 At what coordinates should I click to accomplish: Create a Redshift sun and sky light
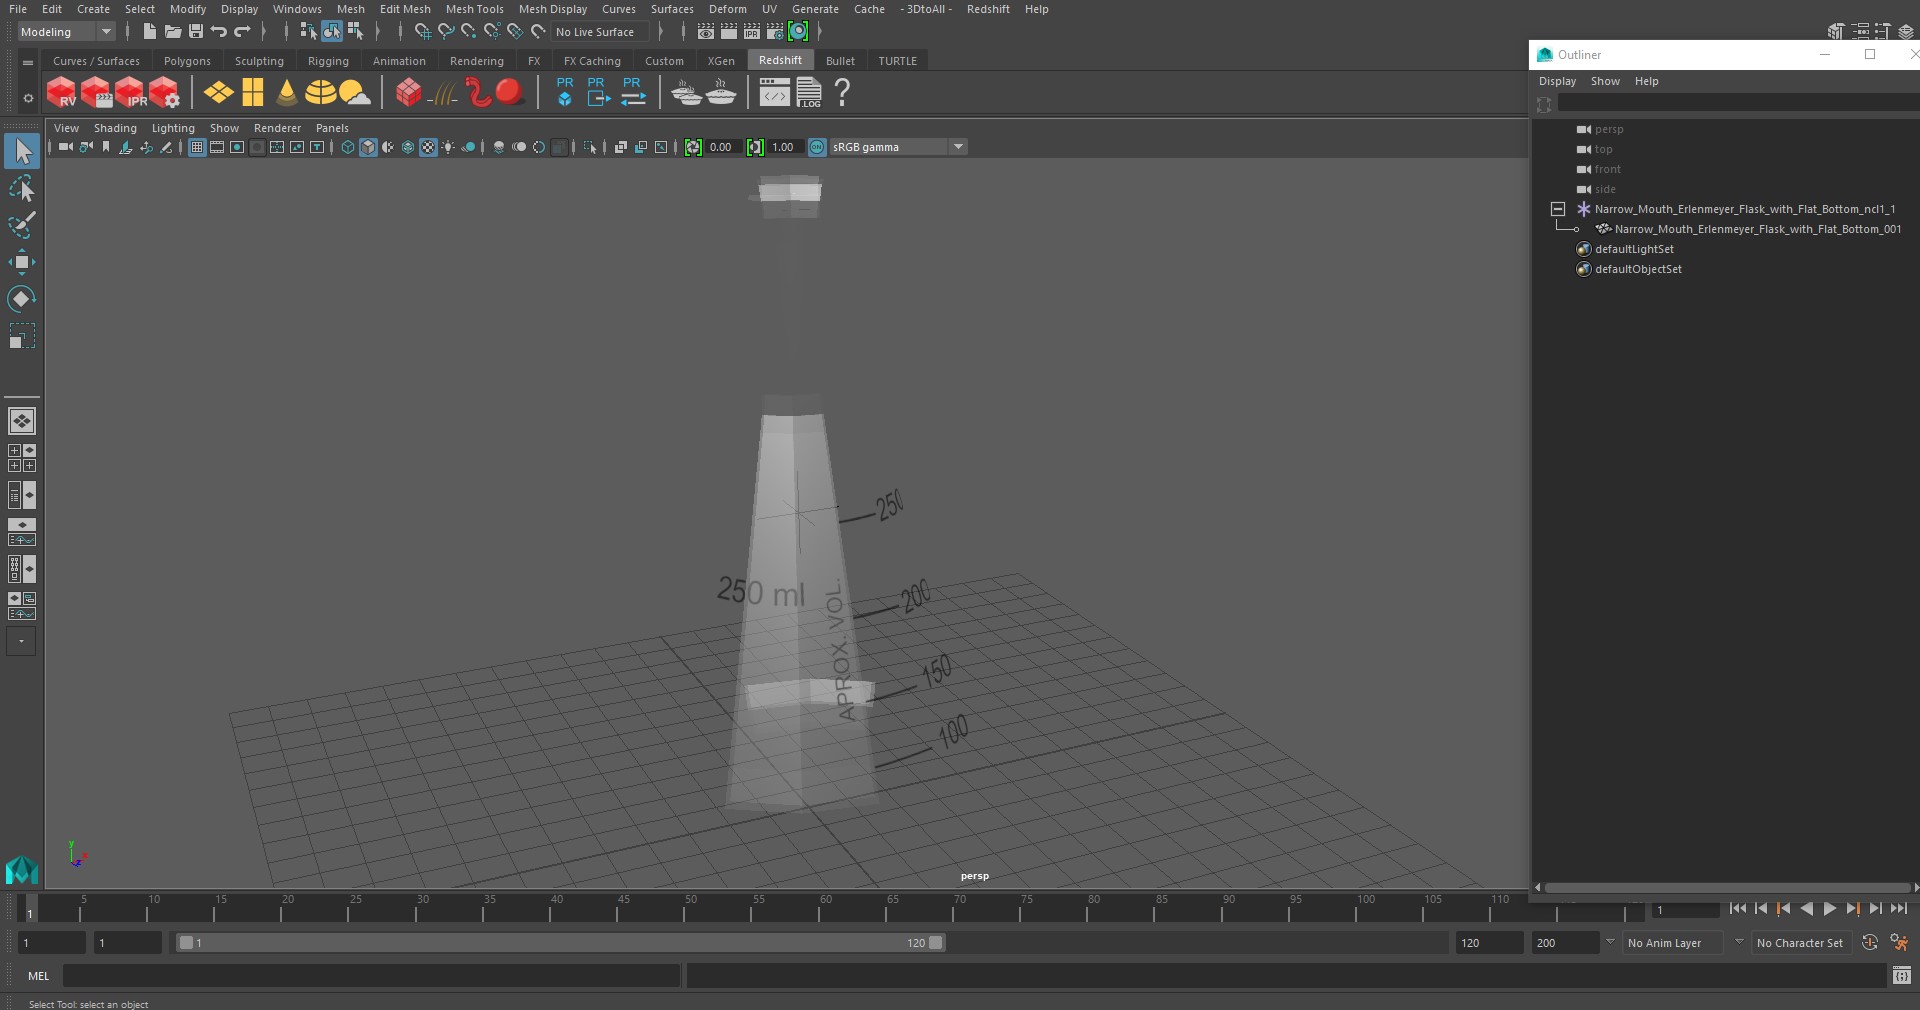pos(354,93)
